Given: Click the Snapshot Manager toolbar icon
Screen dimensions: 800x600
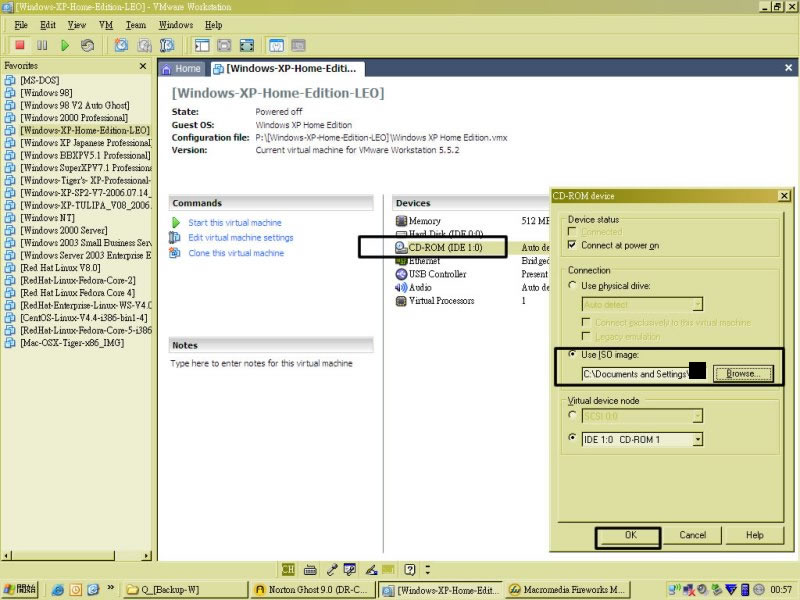Looking at the screenshot, I should pos(167,45).
